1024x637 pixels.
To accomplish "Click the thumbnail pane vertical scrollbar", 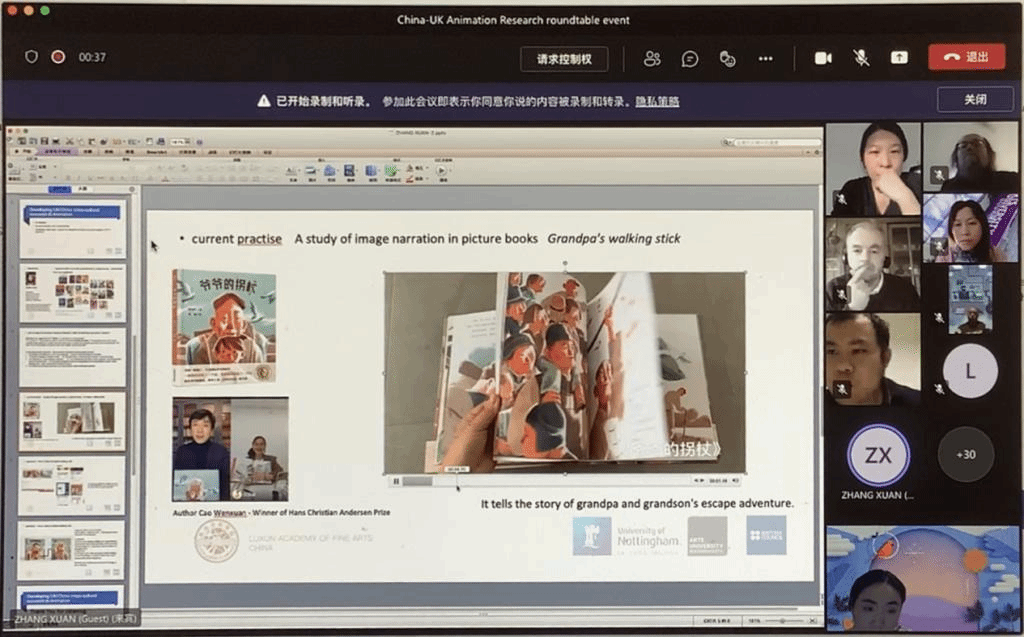I will [x=134, y=405].
